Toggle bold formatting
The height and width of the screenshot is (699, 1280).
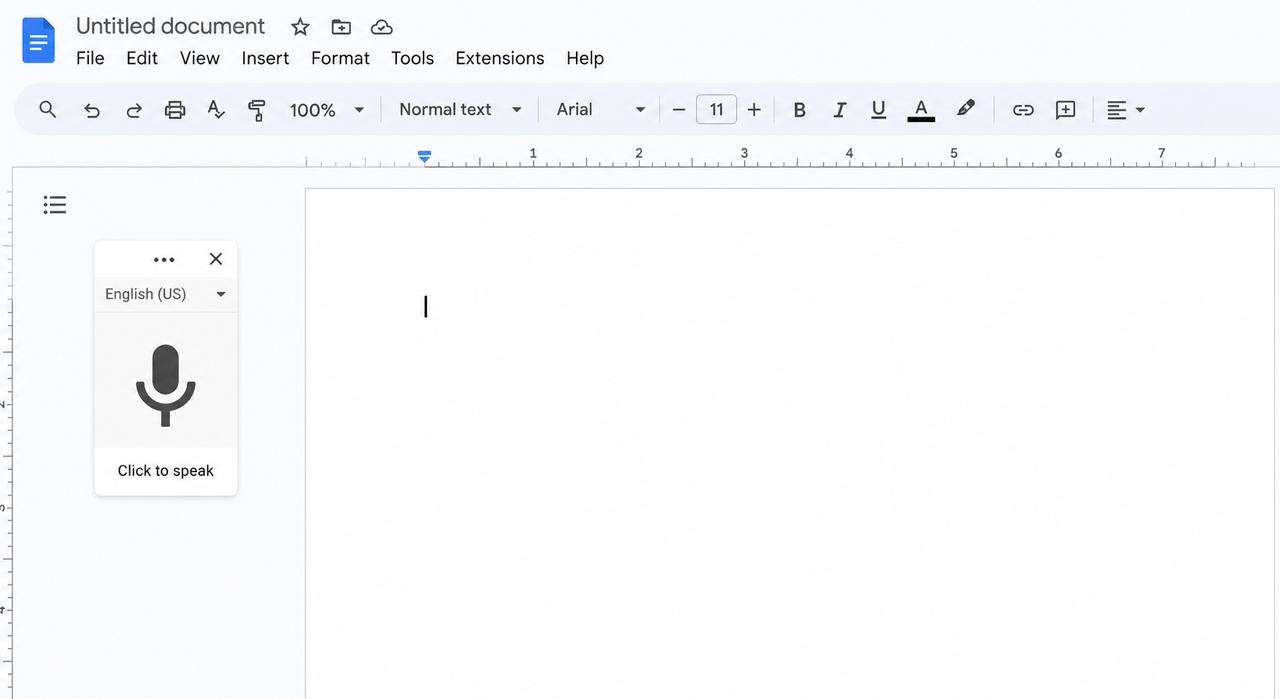click(799, 110)
